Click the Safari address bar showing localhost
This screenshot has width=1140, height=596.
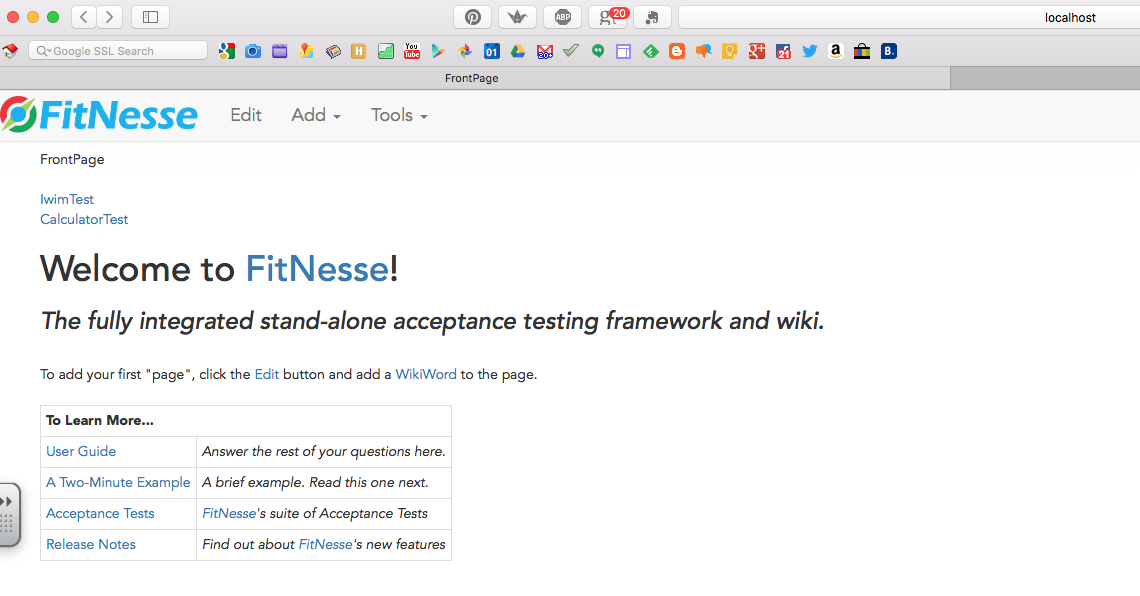pyautogui.click(x=909, y=17)
